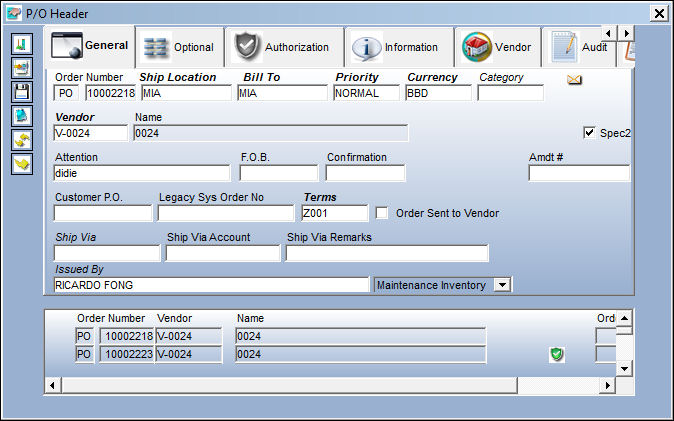Check the Order Sent to Vendor box
The image size is (674, 421).
382,213
